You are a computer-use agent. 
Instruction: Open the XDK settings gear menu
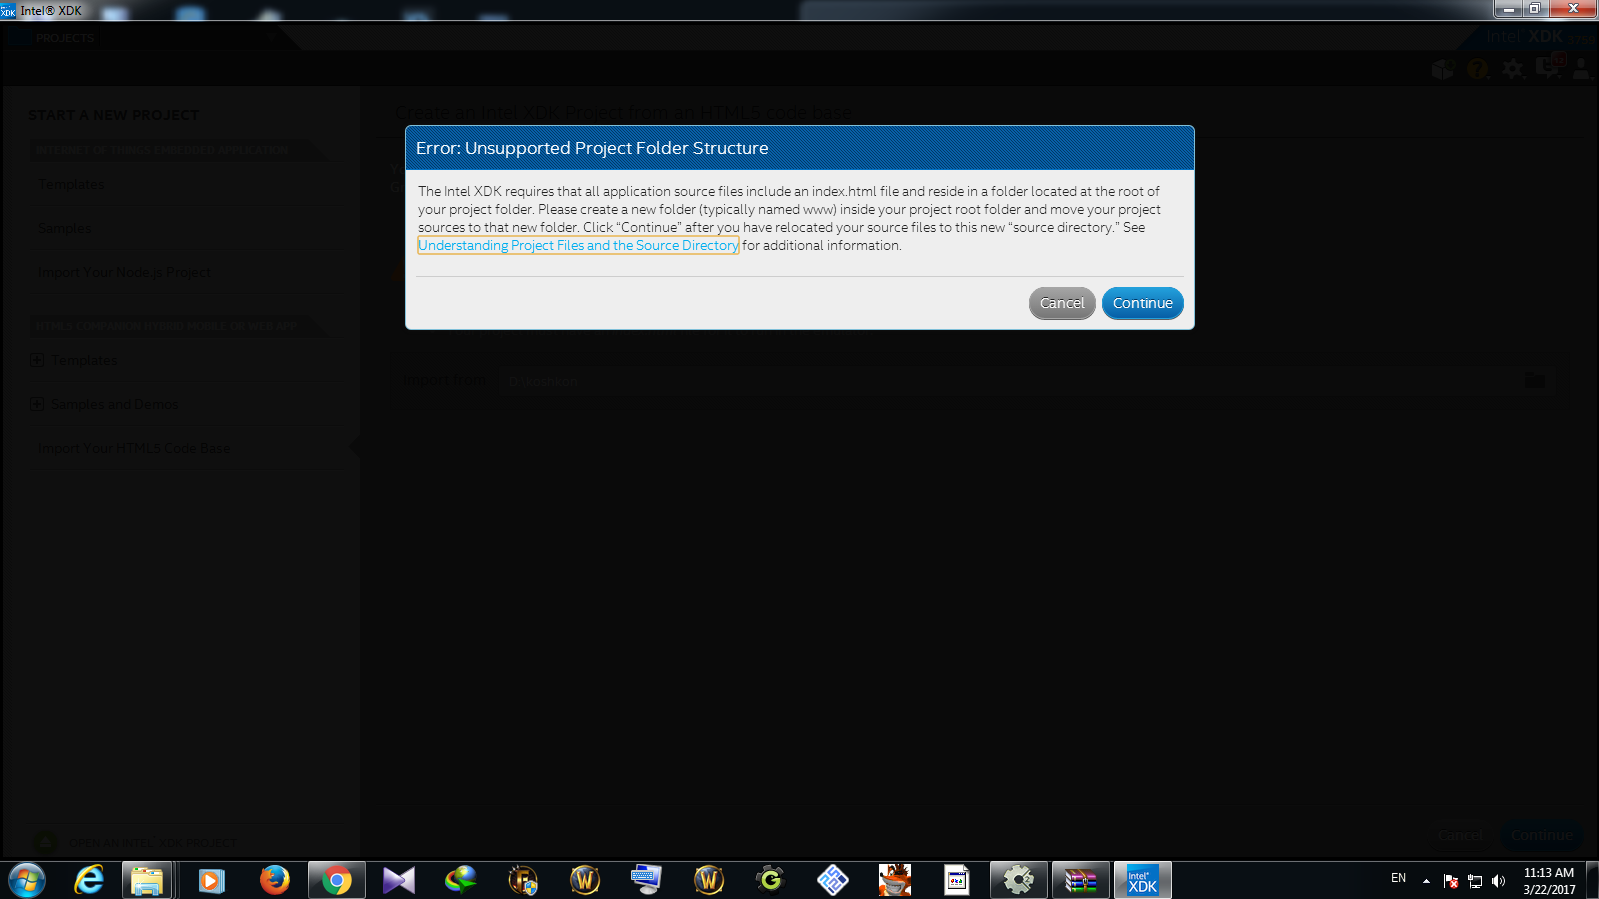click(1513, 69)
